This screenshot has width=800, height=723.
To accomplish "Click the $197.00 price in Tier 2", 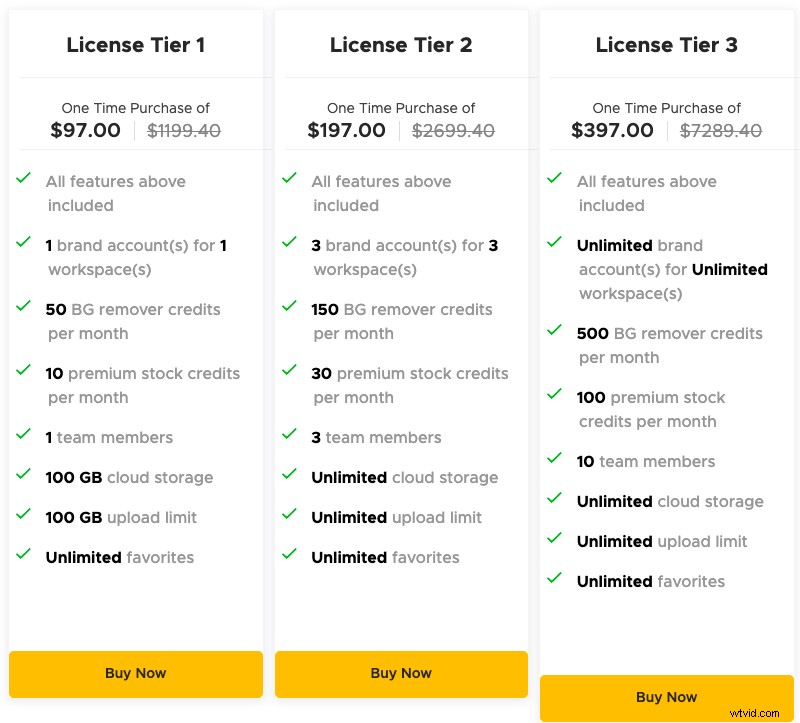I will [345, 130].
